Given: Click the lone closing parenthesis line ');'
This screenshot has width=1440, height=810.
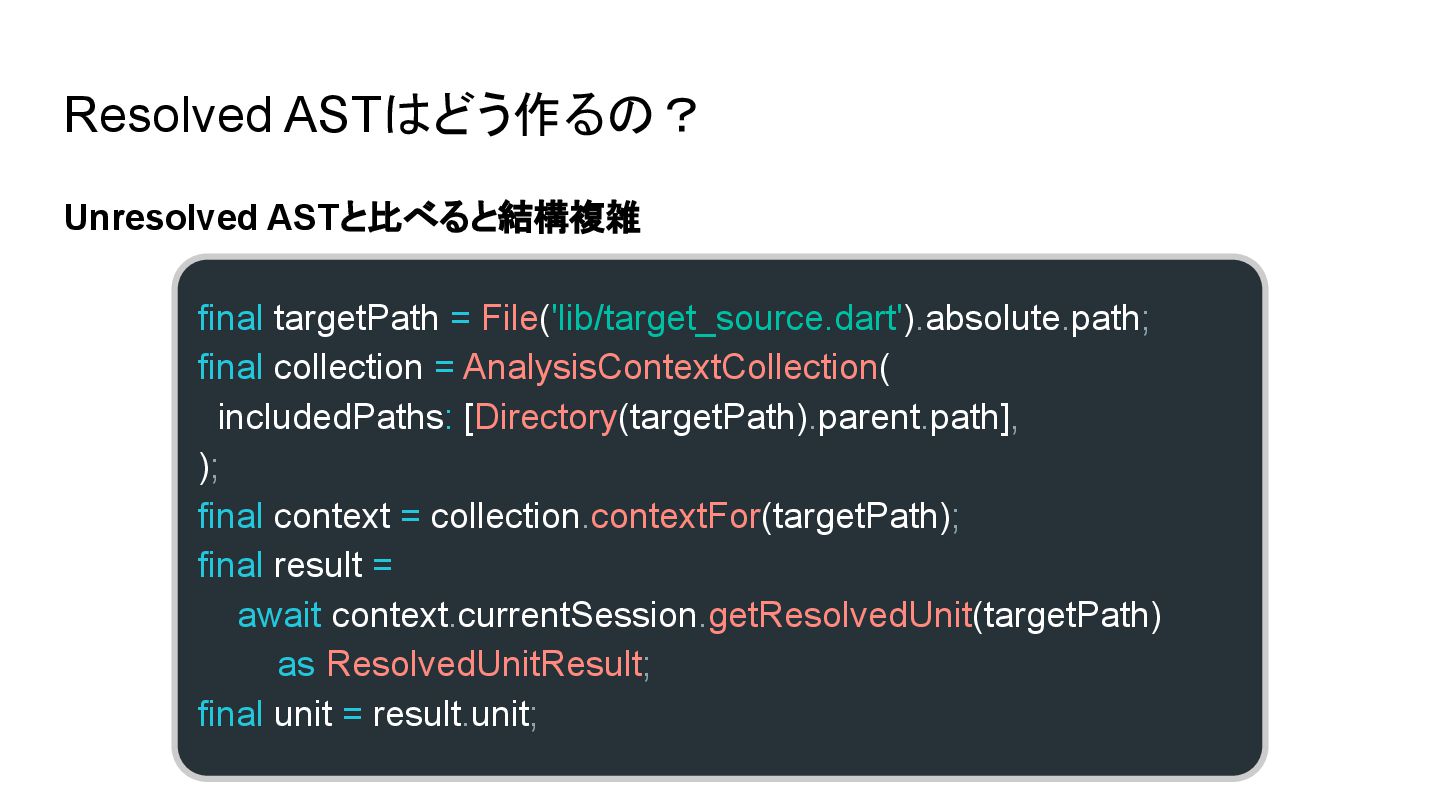Looking at the screenshot, I should coord(208,467).
